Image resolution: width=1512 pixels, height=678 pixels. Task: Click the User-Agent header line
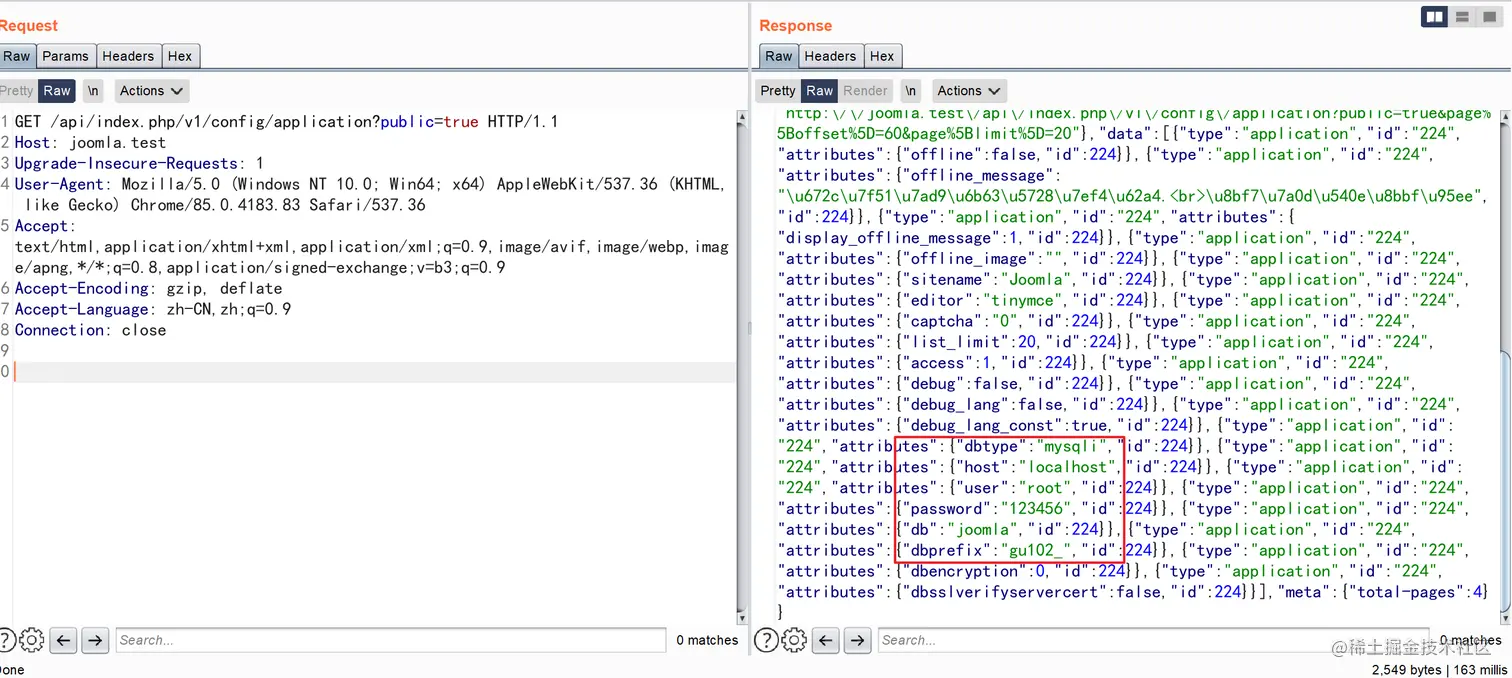tap(370, 194)
